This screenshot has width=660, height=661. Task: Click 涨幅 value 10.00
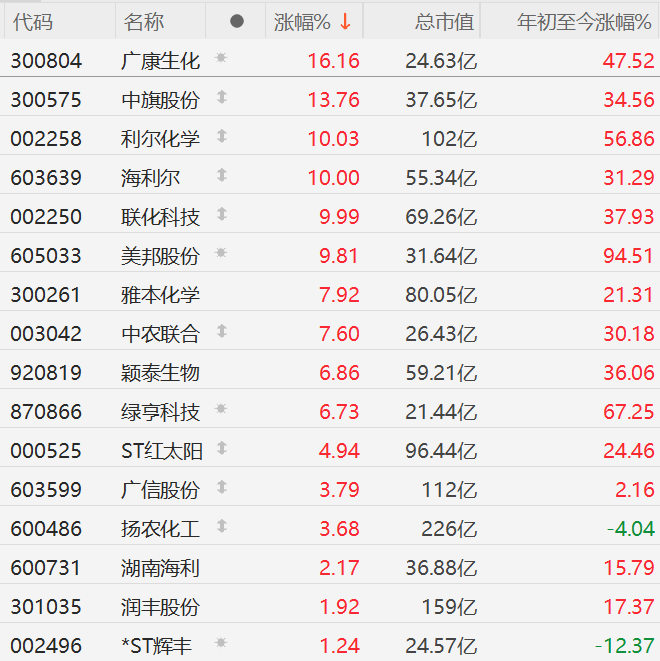point(333,178)
